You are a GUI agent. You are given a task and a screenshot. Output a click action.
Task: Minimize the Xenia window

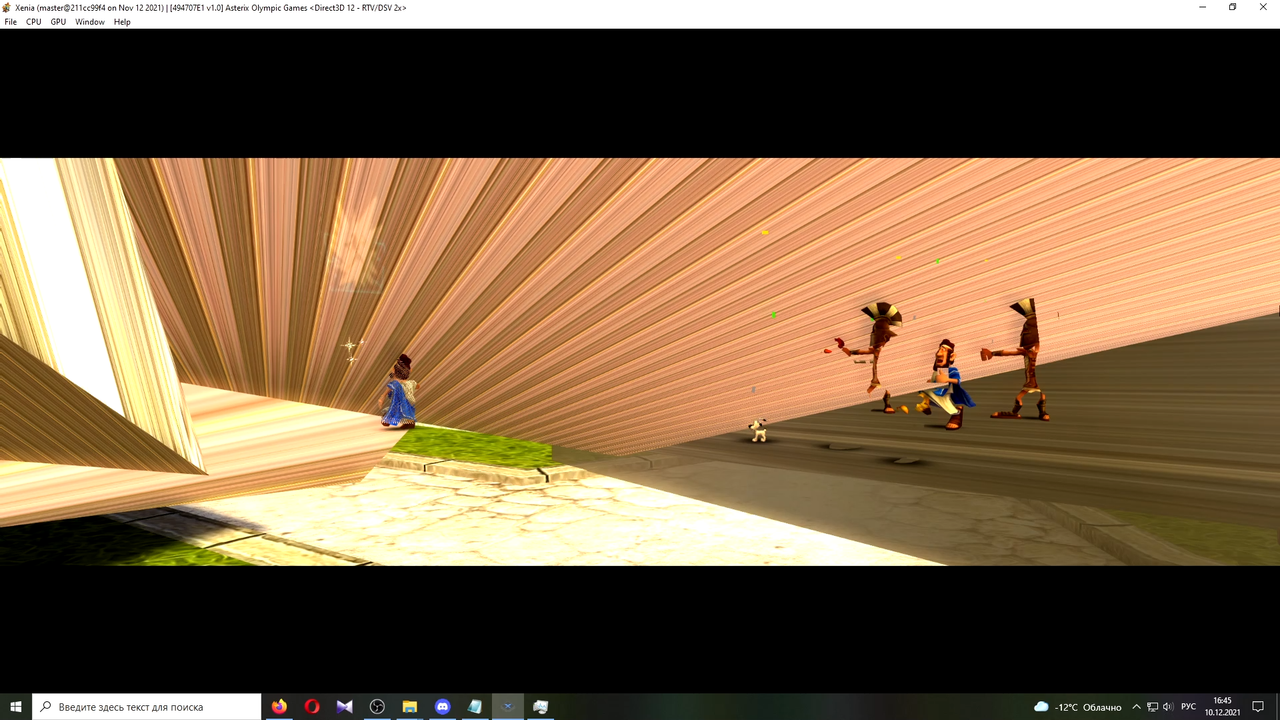click(1203, 7)
